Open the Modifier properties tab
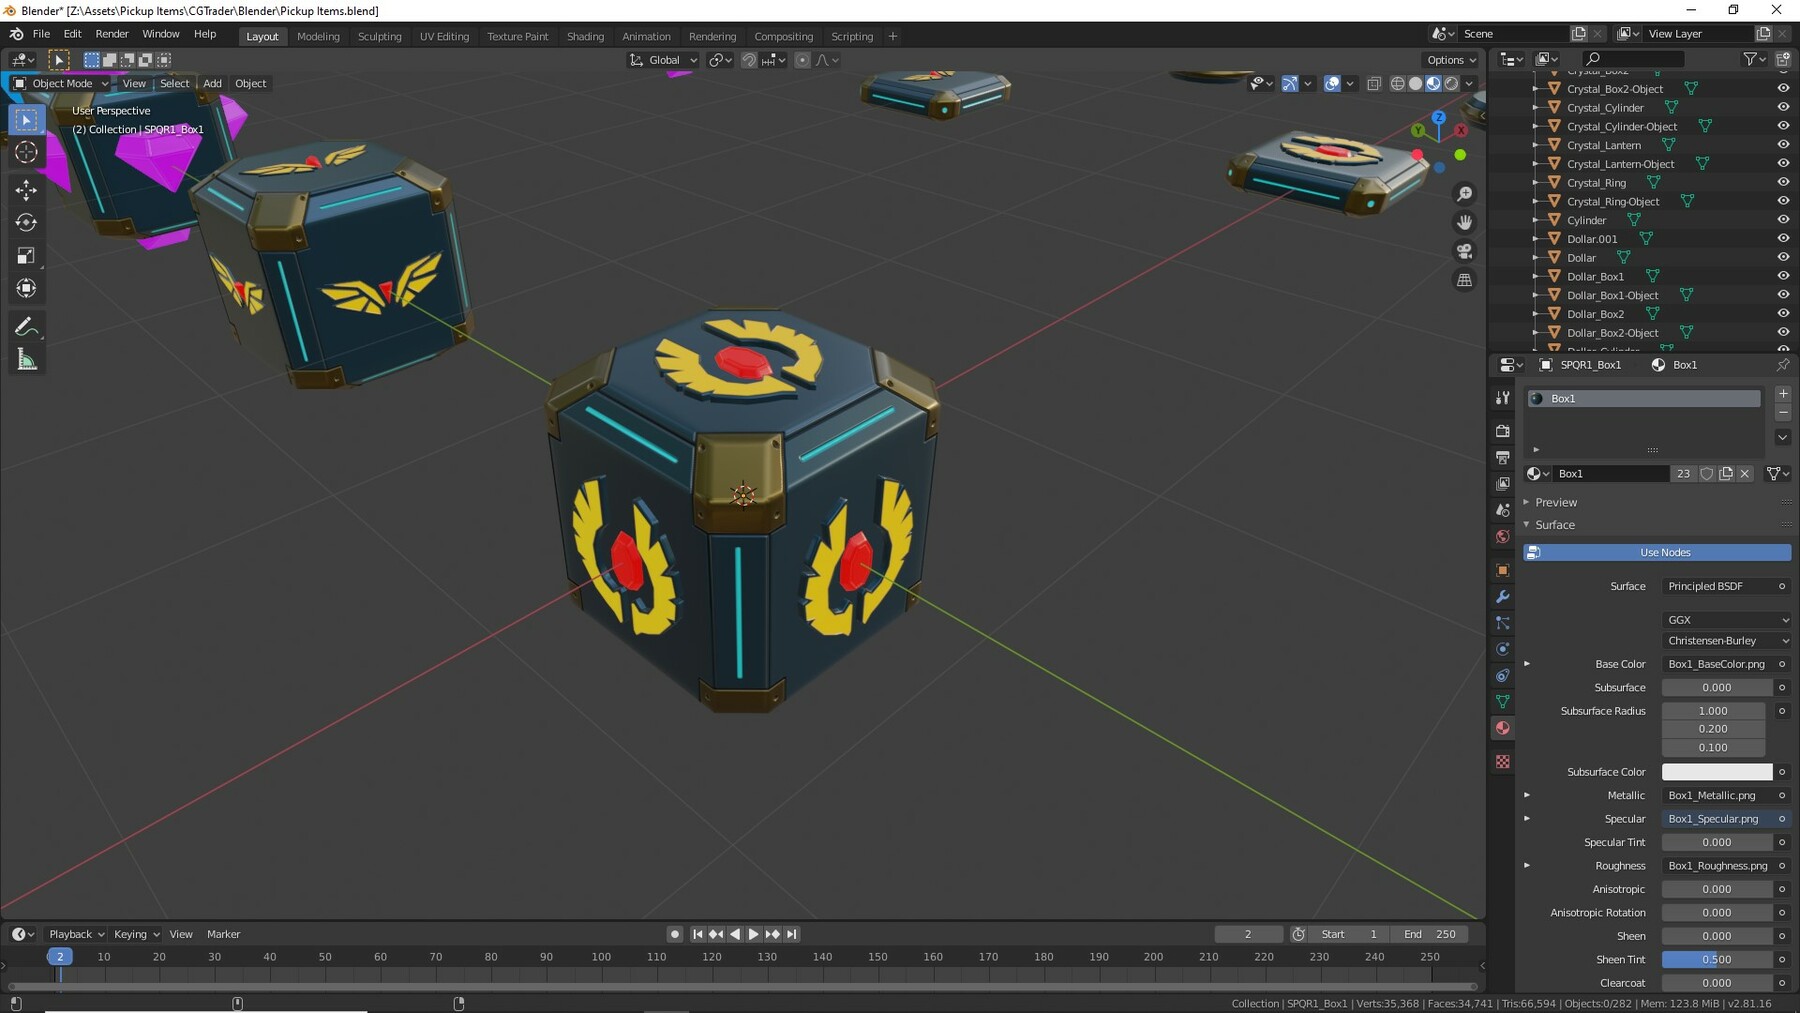 point(1503,597)
